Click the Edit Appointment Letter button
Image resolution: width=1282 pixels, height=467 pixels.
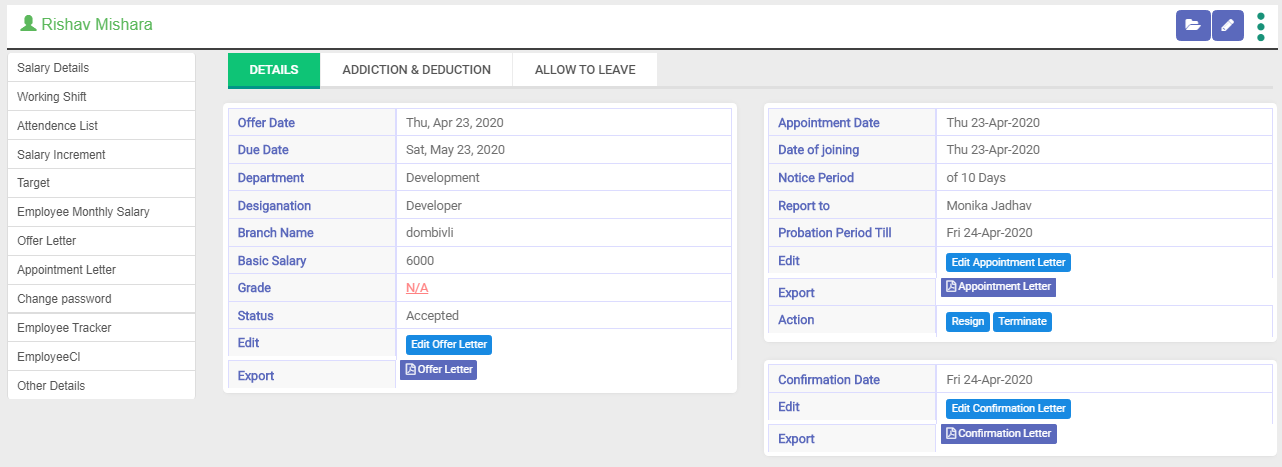(x=1008, y=262)
